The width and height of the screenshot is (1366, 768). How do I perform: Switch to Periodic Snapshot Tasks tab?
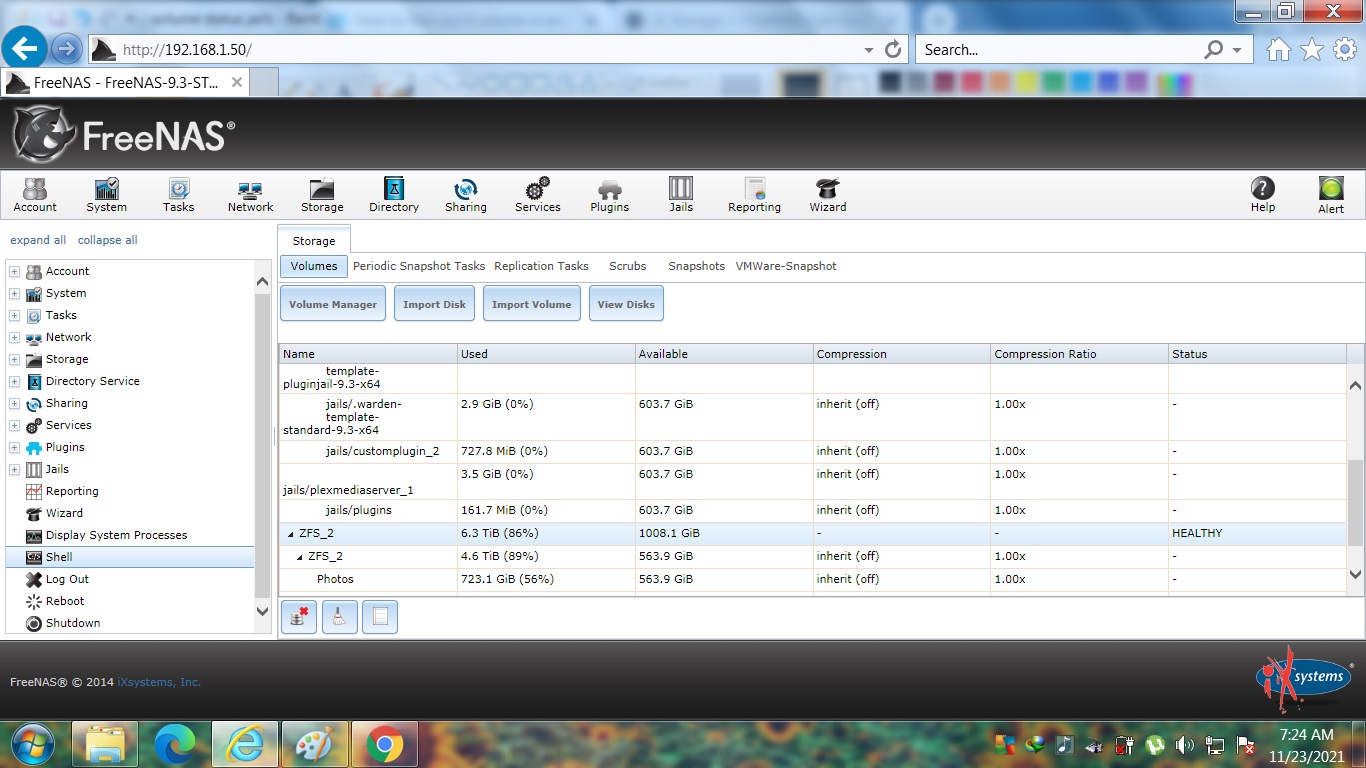(x=419, y=266)
